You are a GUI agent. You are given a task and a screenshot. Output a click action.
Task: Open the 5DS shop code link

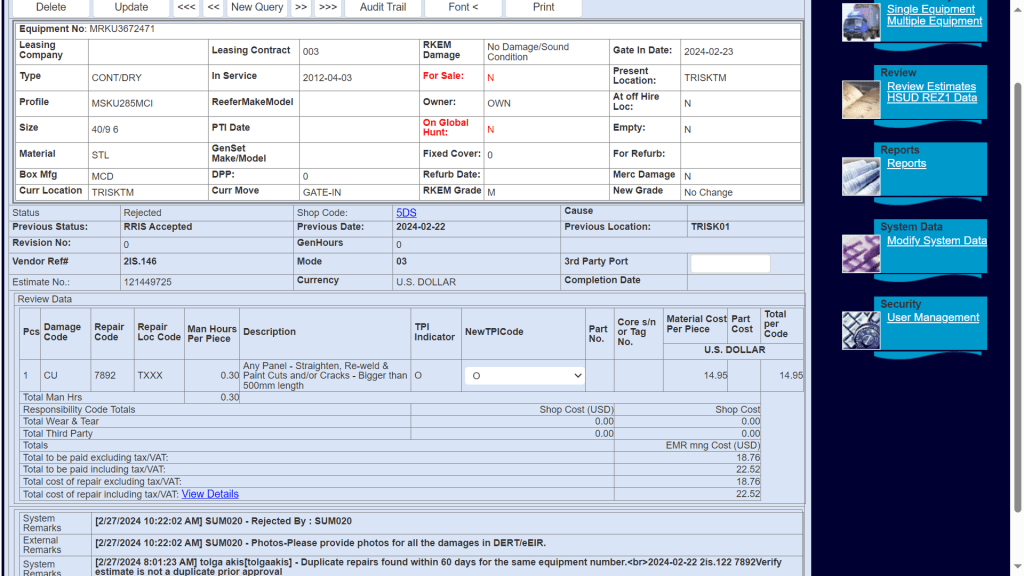click(x=406, y=213)
